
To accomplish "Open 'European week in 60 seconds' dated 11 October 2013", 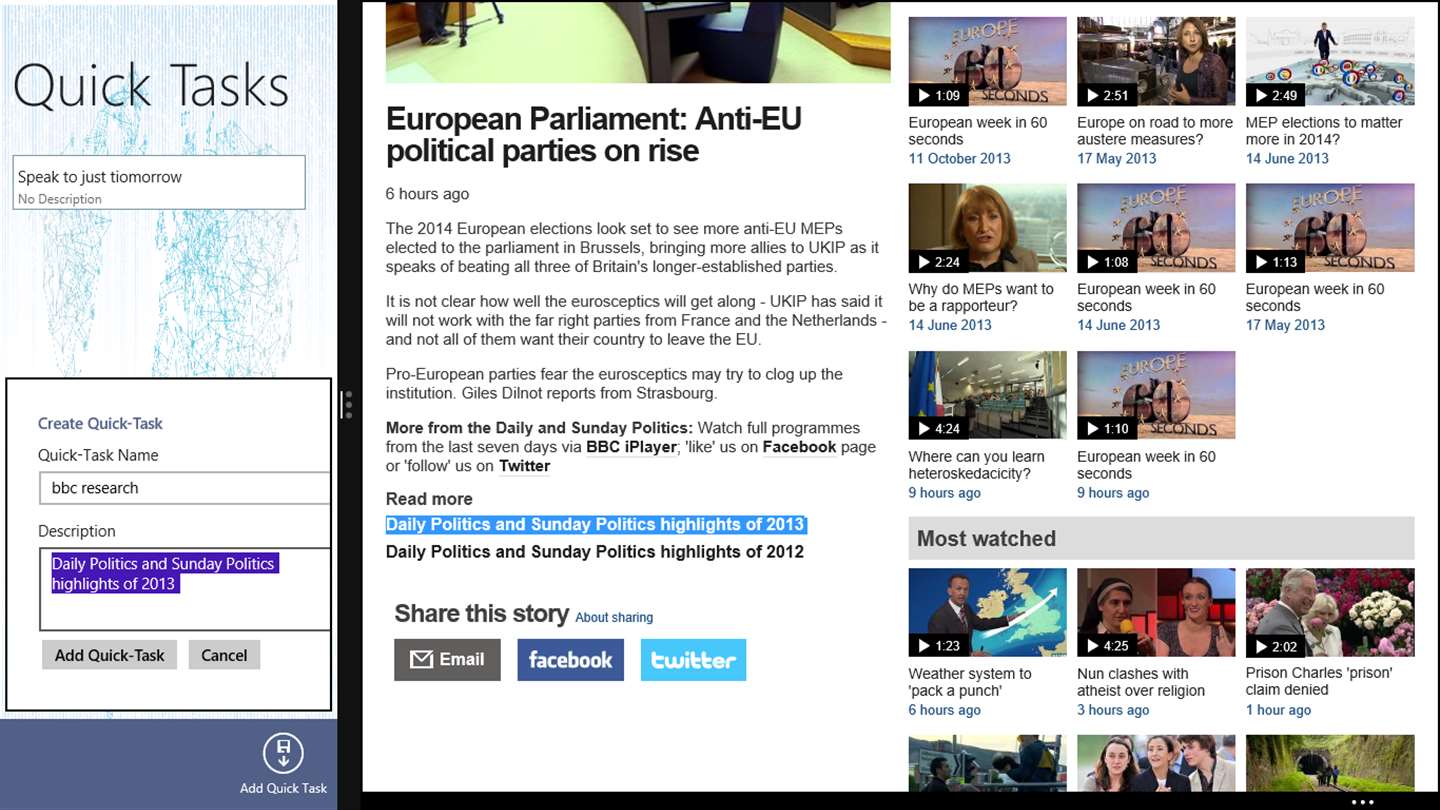I will tap(978, 131).
